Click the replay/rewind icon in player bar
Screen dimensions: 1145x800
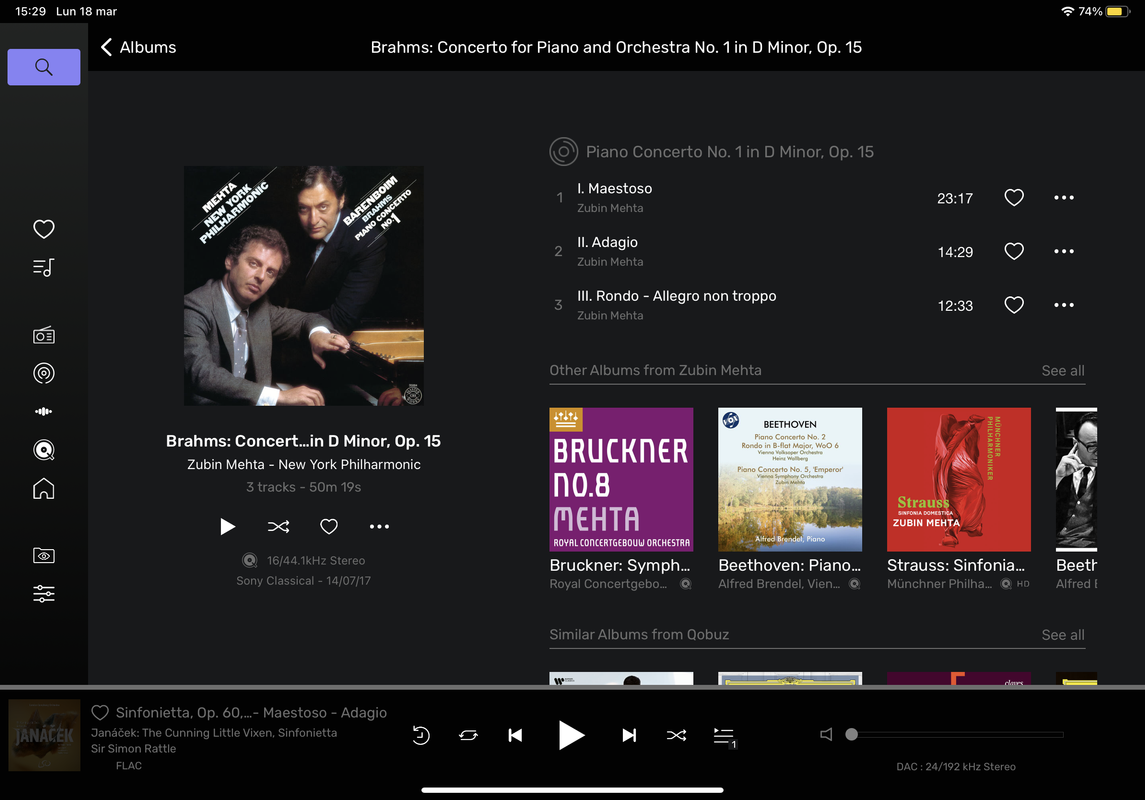coord(421,735)
